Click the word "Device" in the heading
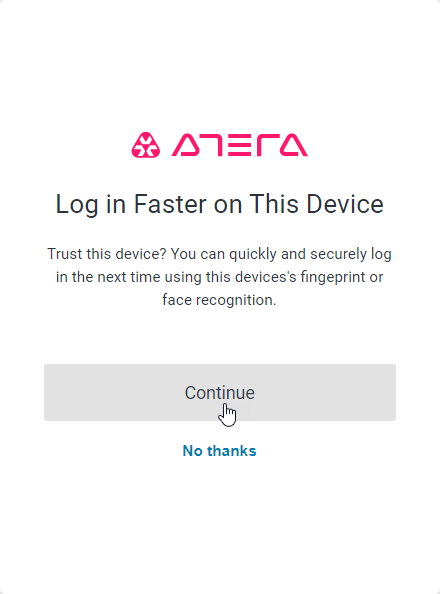 [x=345, y=204]
